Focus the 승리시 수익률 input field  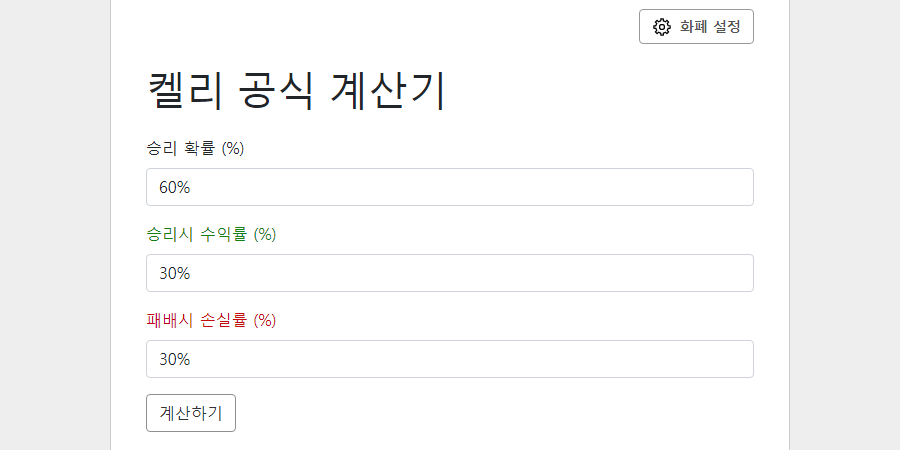coord(449,273)
